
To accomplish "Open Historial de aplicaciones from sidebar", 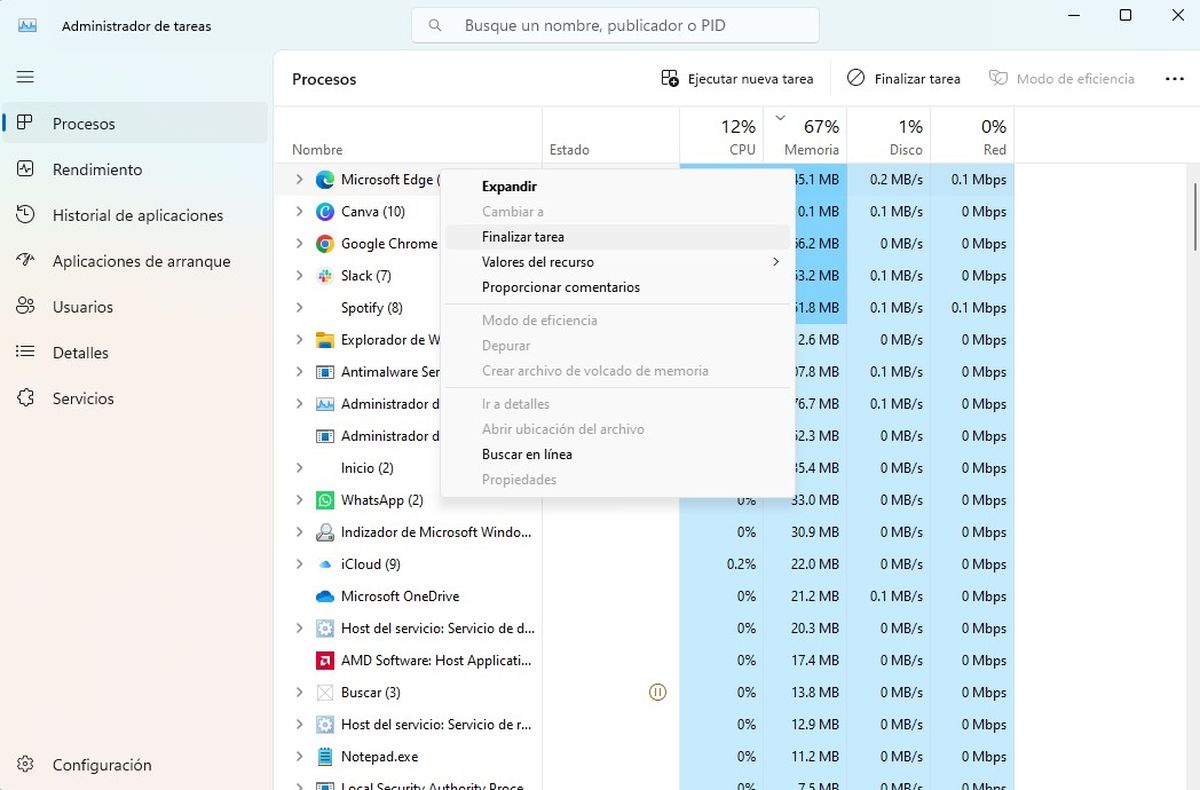I will pos(137,215).
